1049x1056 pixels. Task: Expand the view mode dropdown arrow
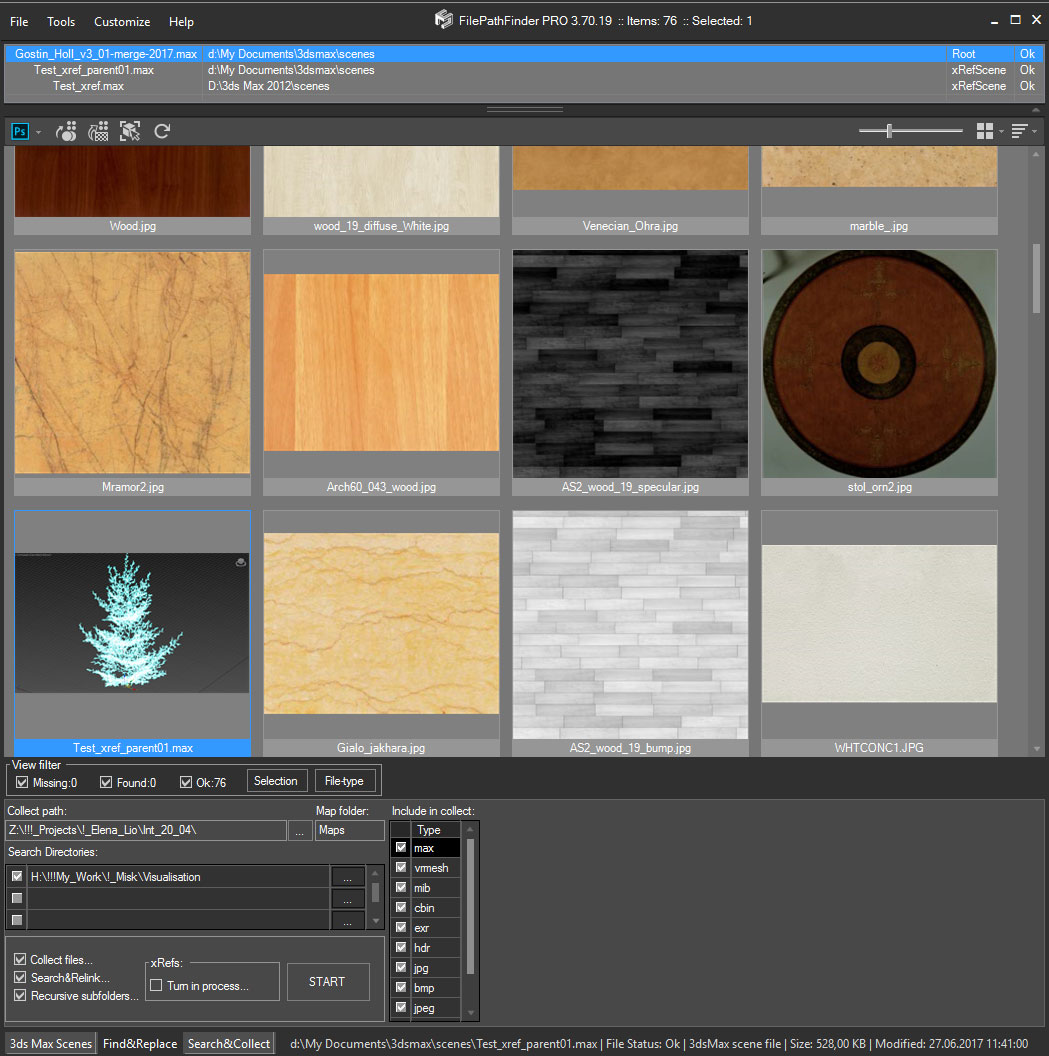[x=1001, y=132]
